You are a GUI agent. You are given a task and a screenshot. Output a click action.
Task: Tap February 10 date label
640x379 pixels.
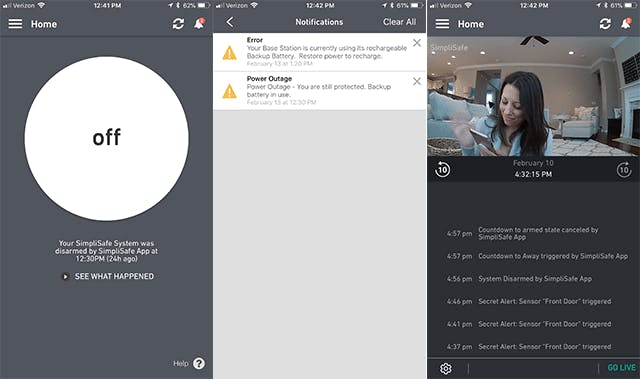(533, 163)
